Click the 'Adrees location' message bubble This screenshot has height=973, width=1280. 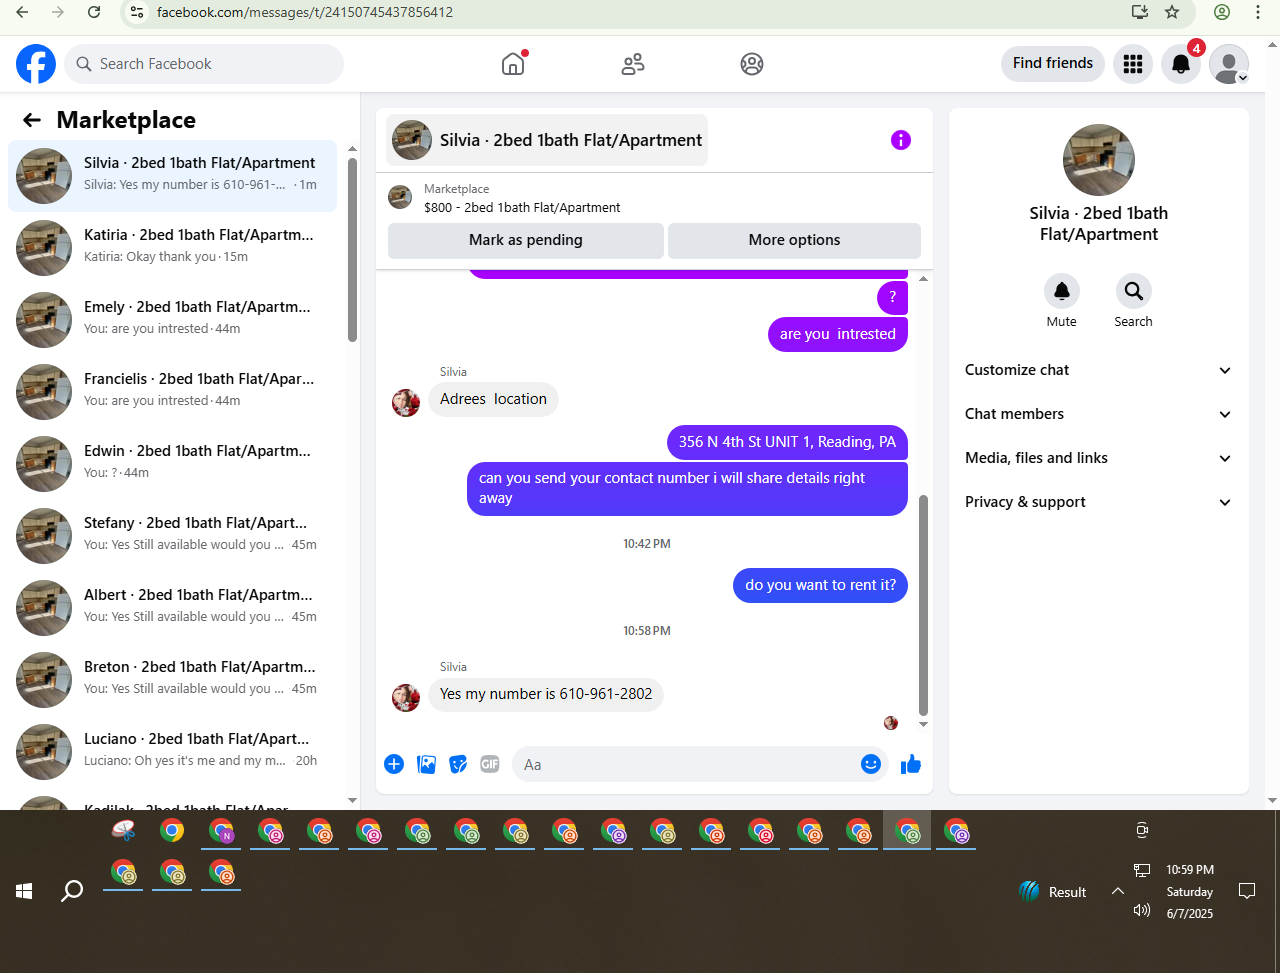pyautogui.click(x=493, y=399)
